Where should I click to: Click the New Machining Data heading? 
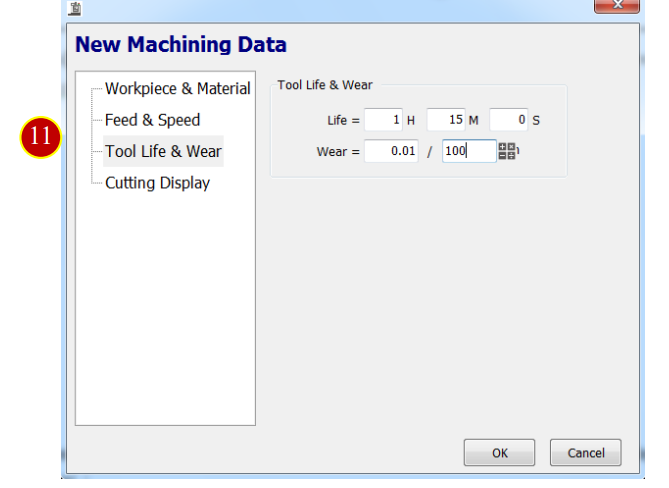(181, 45)
